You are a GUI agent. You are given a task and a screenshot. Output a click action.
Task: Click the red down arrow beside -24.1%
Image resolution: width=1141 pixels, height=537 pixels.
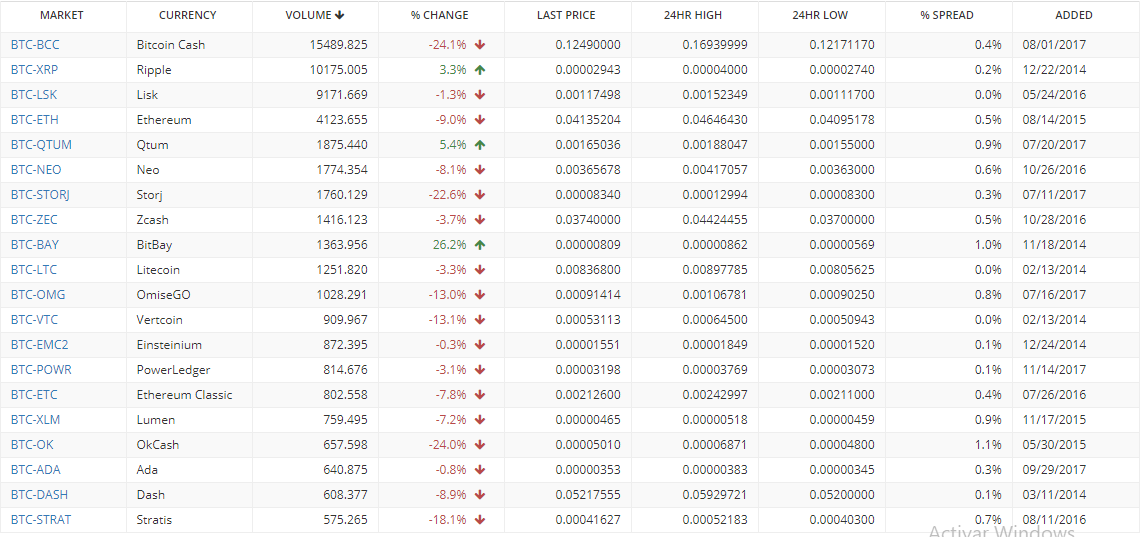pyautogui.click(x=480, y=45)
